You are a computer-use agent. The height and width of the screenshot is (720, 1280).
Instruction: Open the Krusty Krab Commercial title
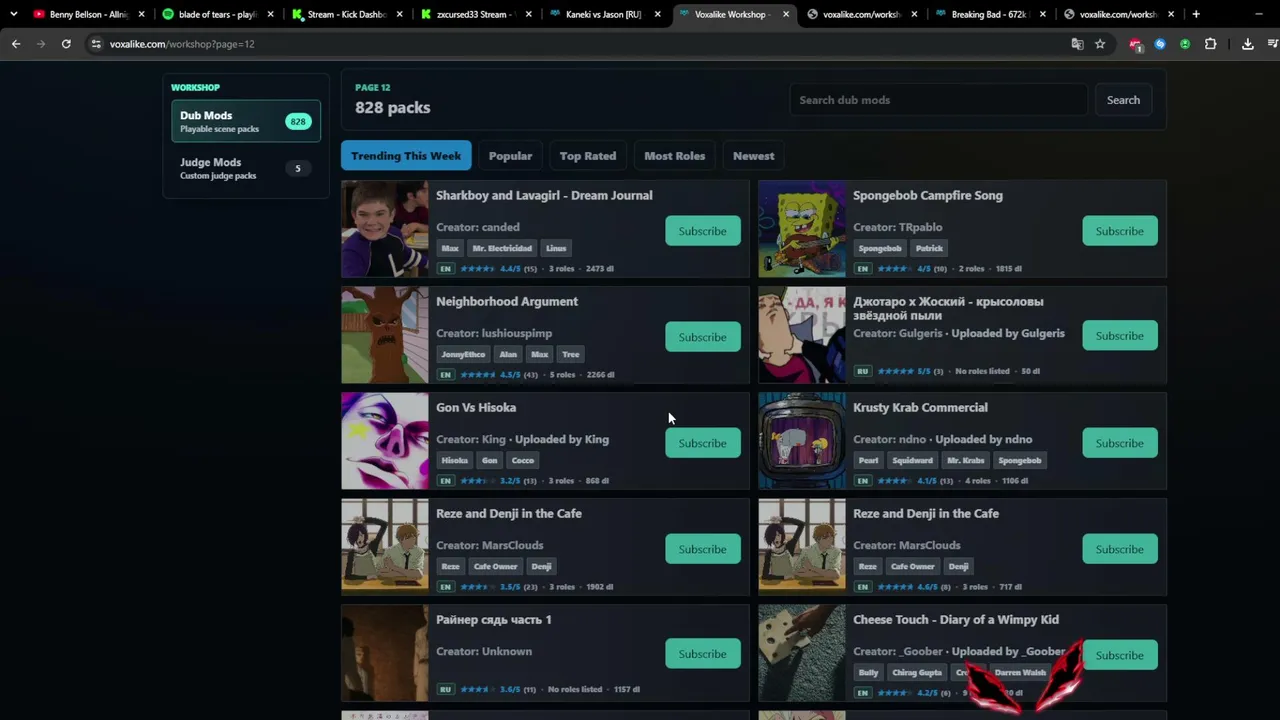tap(920, 407)
